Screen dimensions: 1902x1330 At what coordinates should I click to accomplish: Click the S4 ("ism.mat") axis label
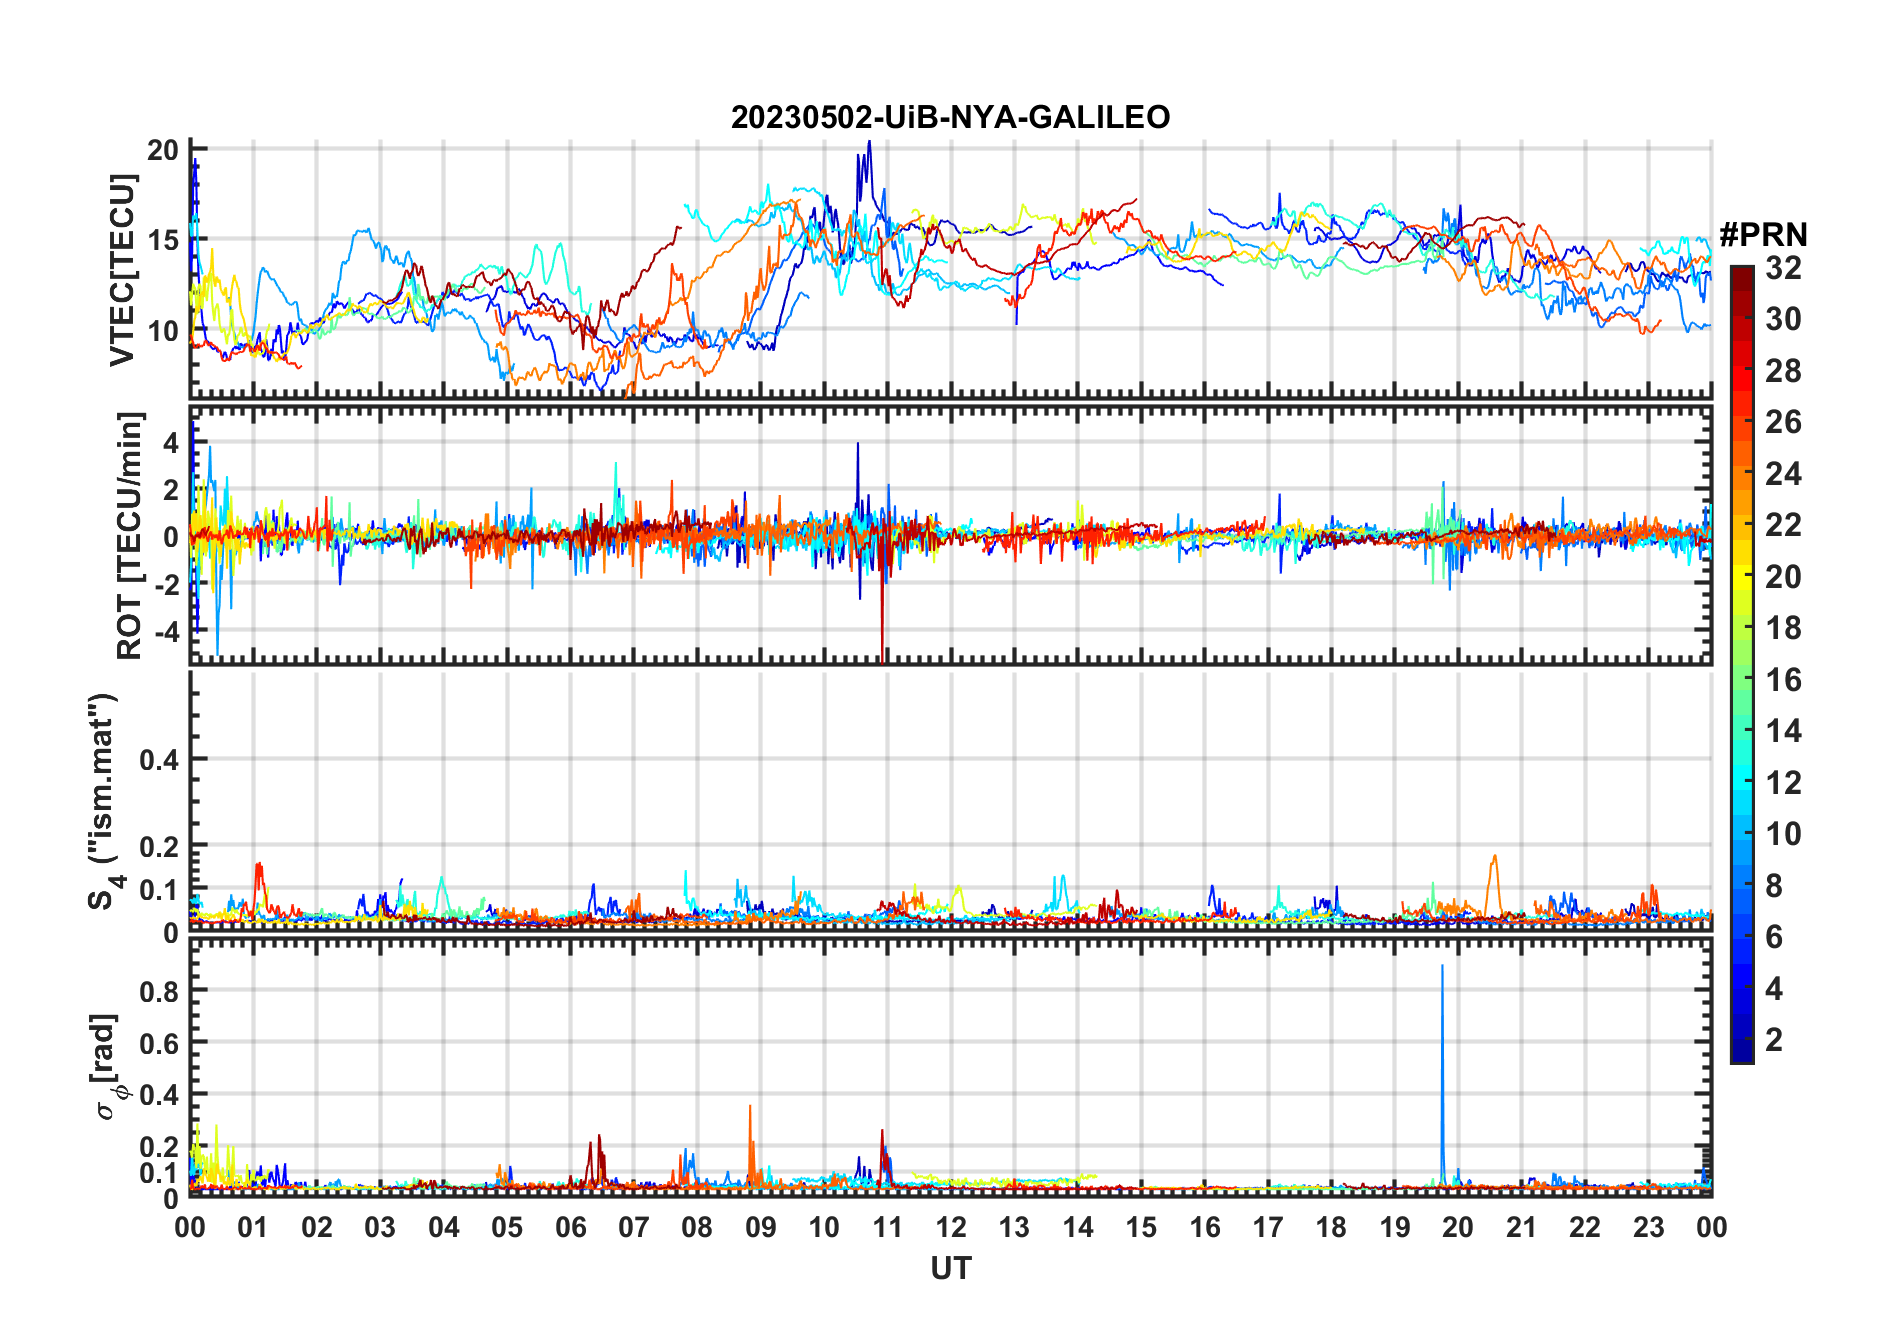tap(104, 801)
